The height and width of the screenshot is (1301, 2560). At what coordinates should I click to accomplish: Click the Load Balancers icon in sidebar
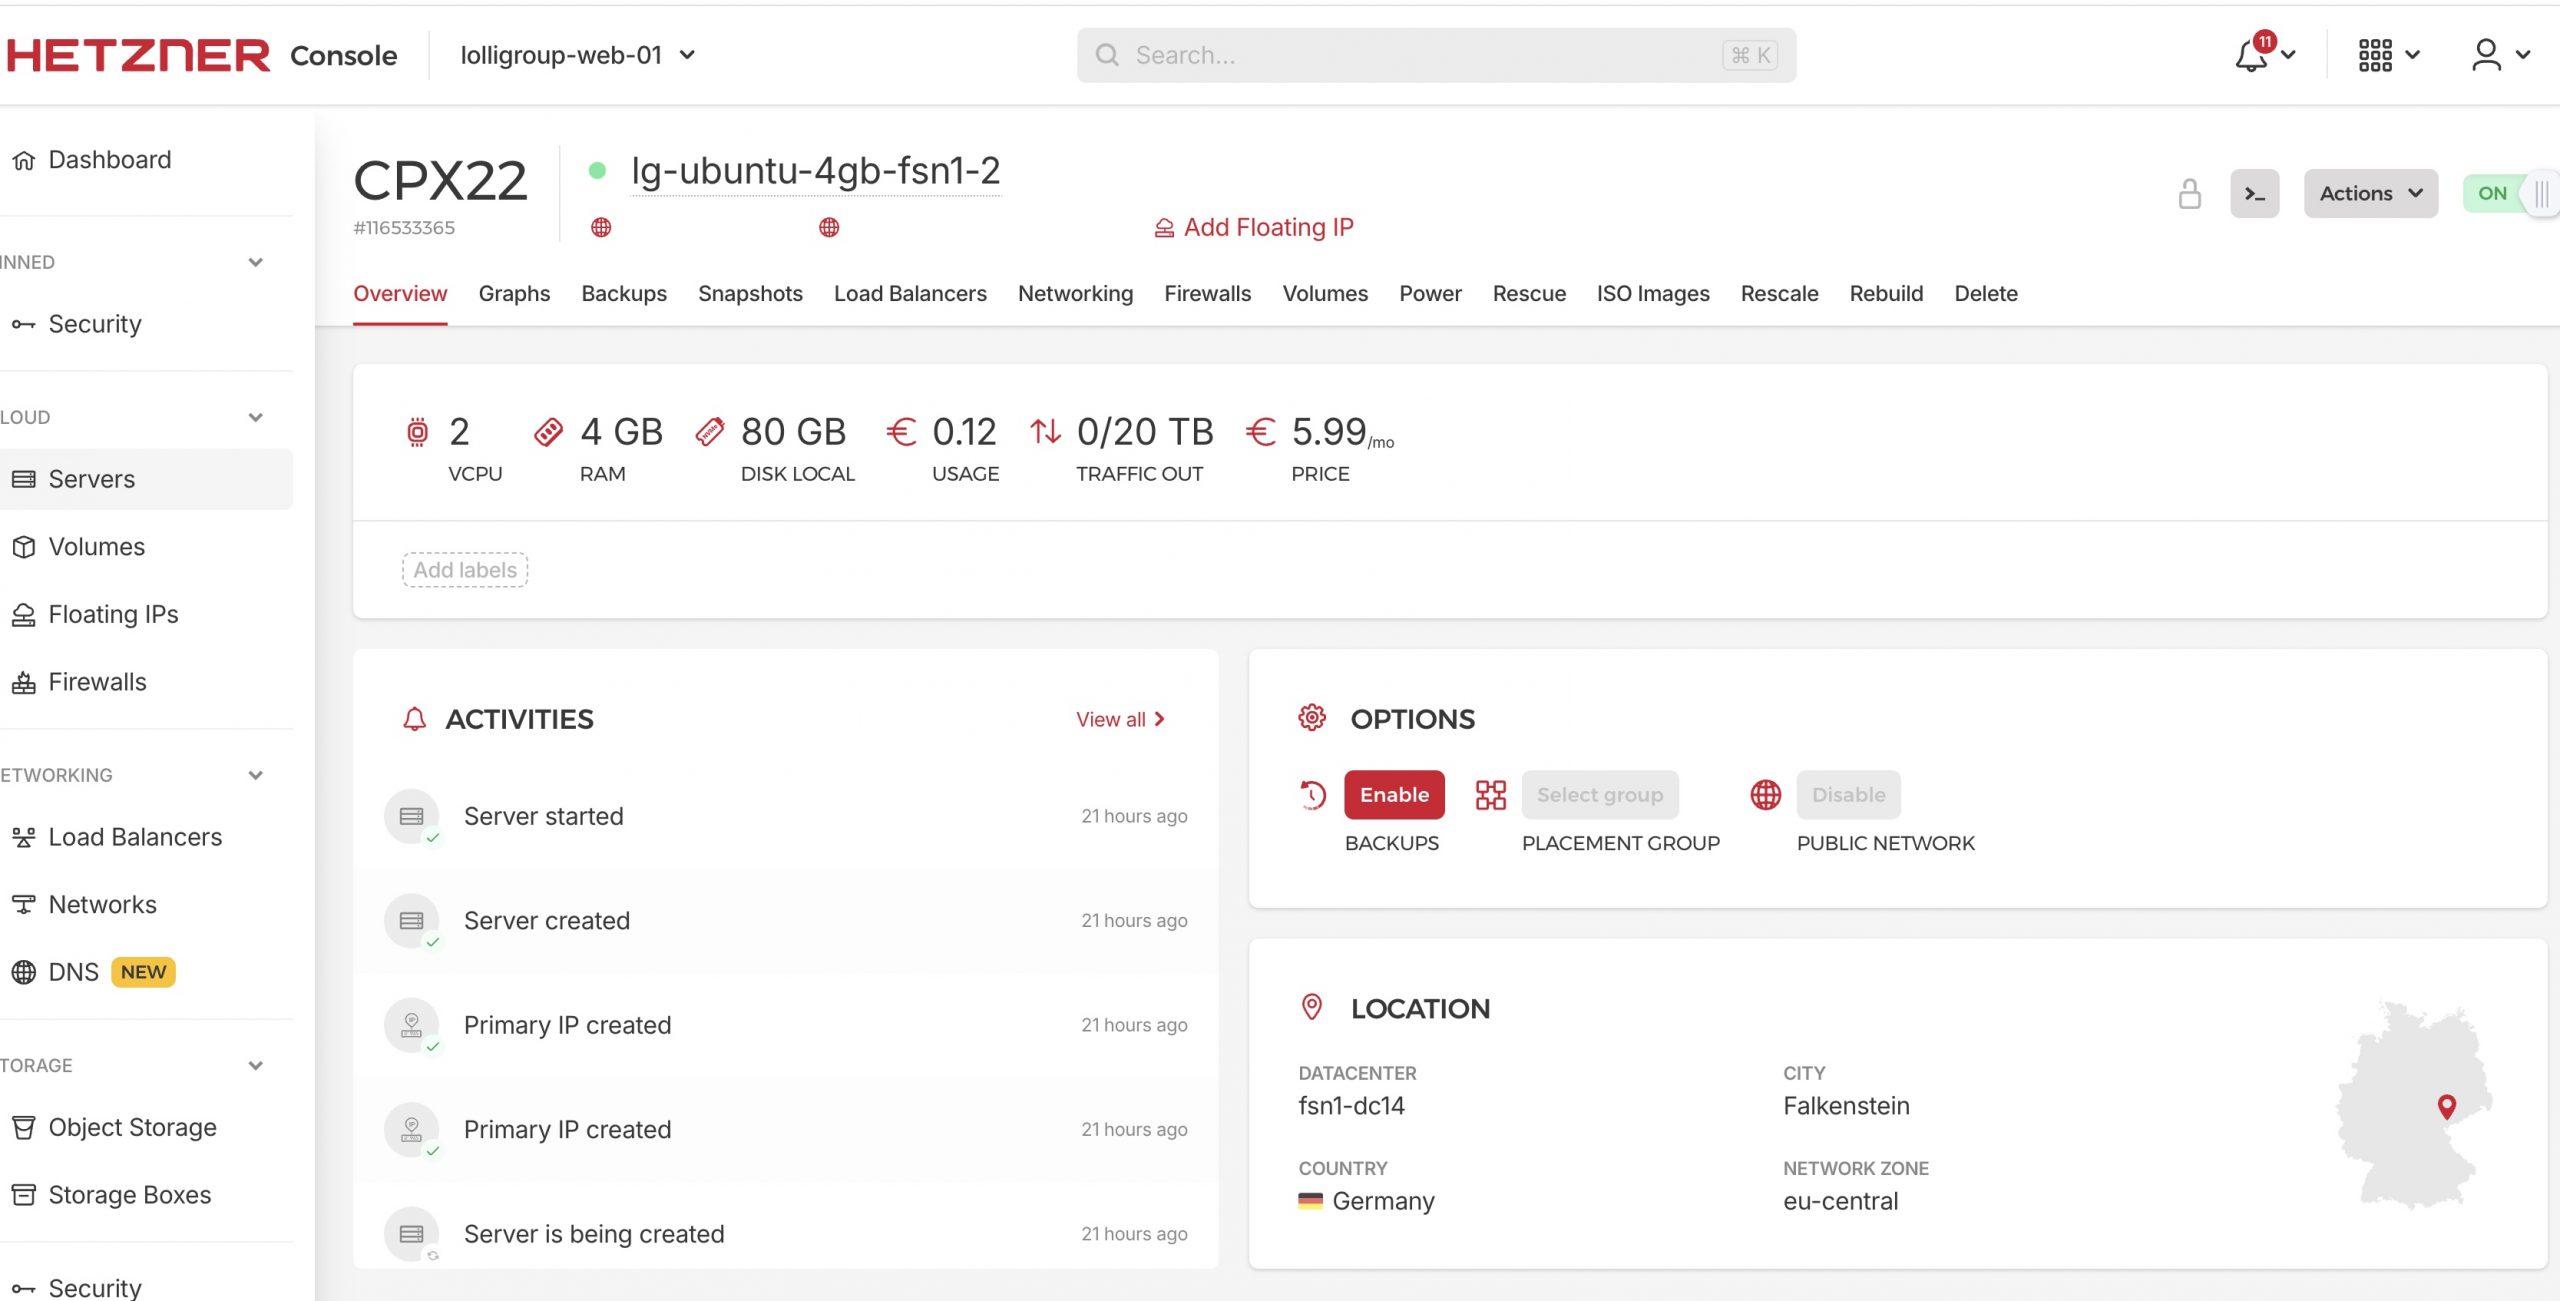[24, 837]
